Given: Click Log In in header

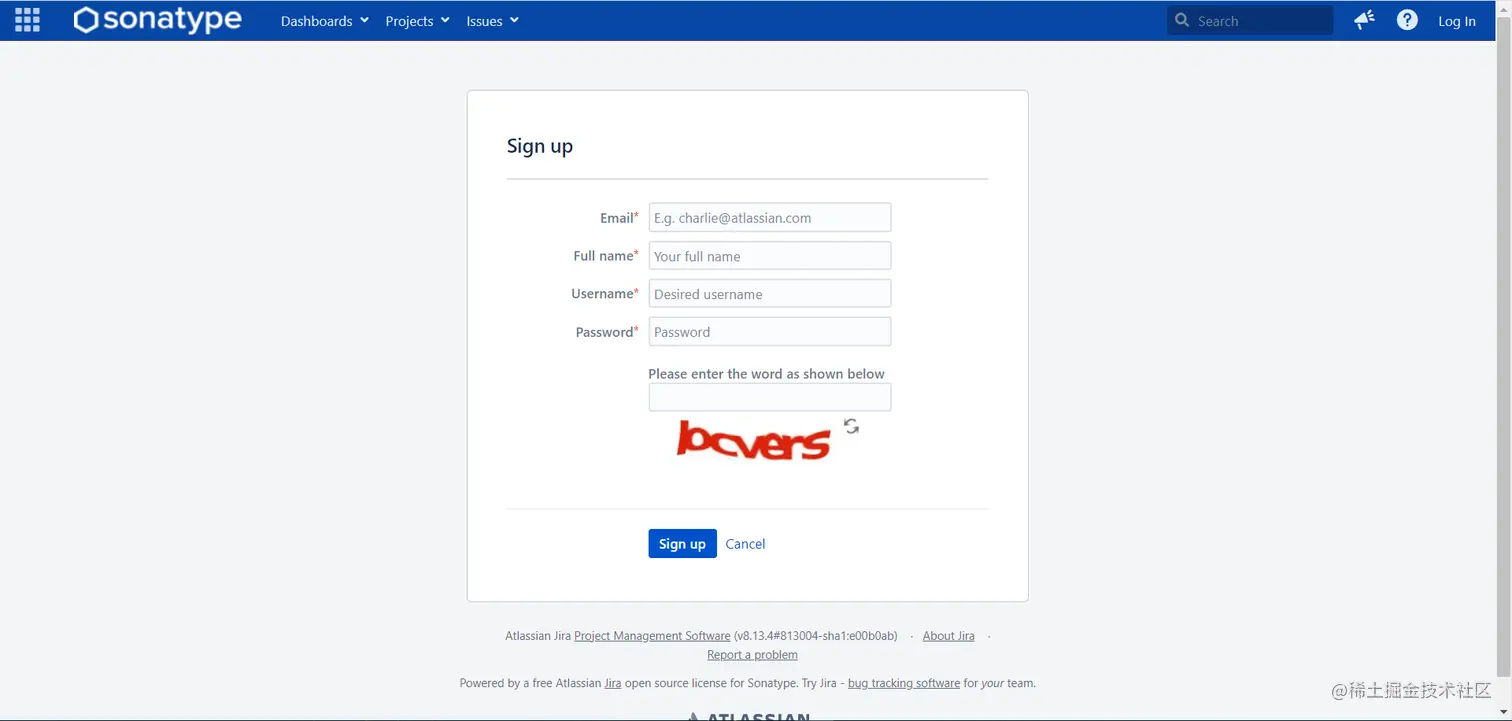Looking at the screenshot, I should point(1456,21).
